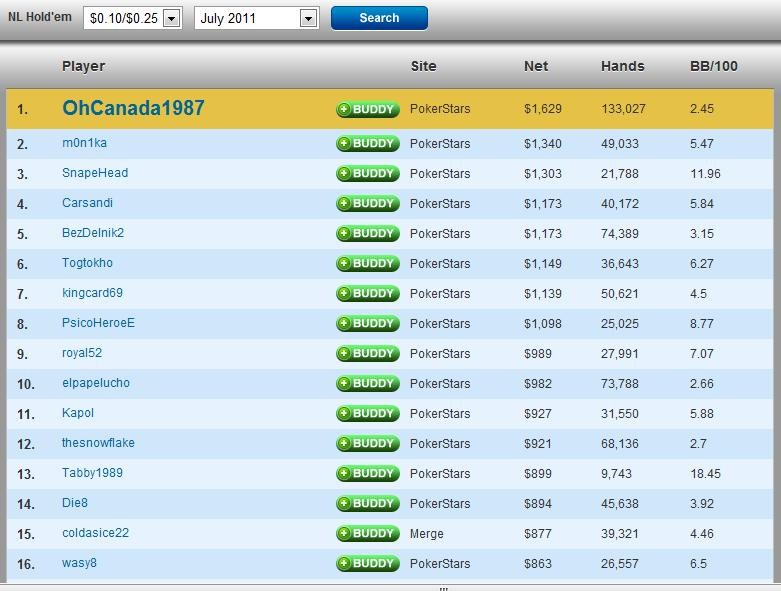Open Kapol player profile link
781x591 pixels.
78,413
